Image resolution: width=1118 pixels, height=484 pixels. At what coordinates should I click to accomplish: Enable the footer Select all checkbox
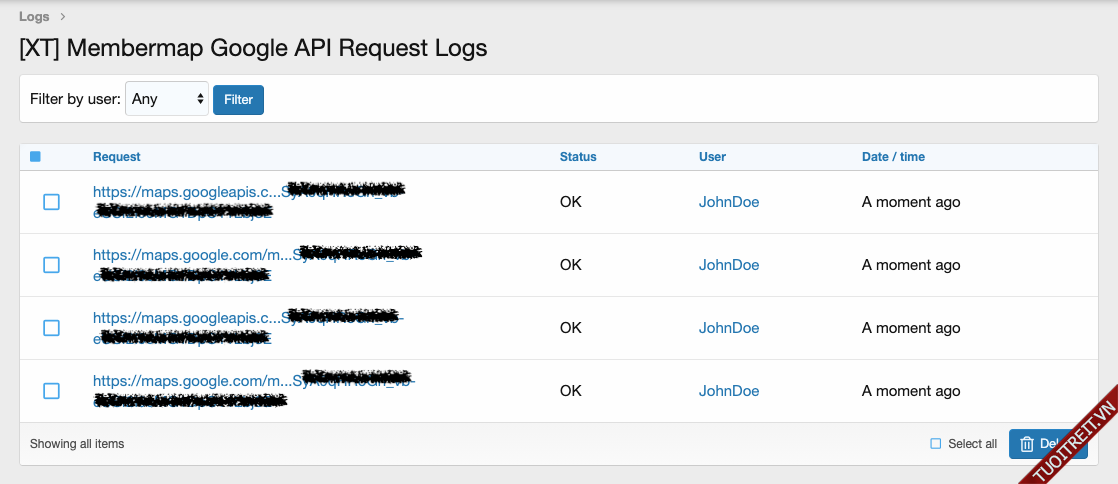936,444
